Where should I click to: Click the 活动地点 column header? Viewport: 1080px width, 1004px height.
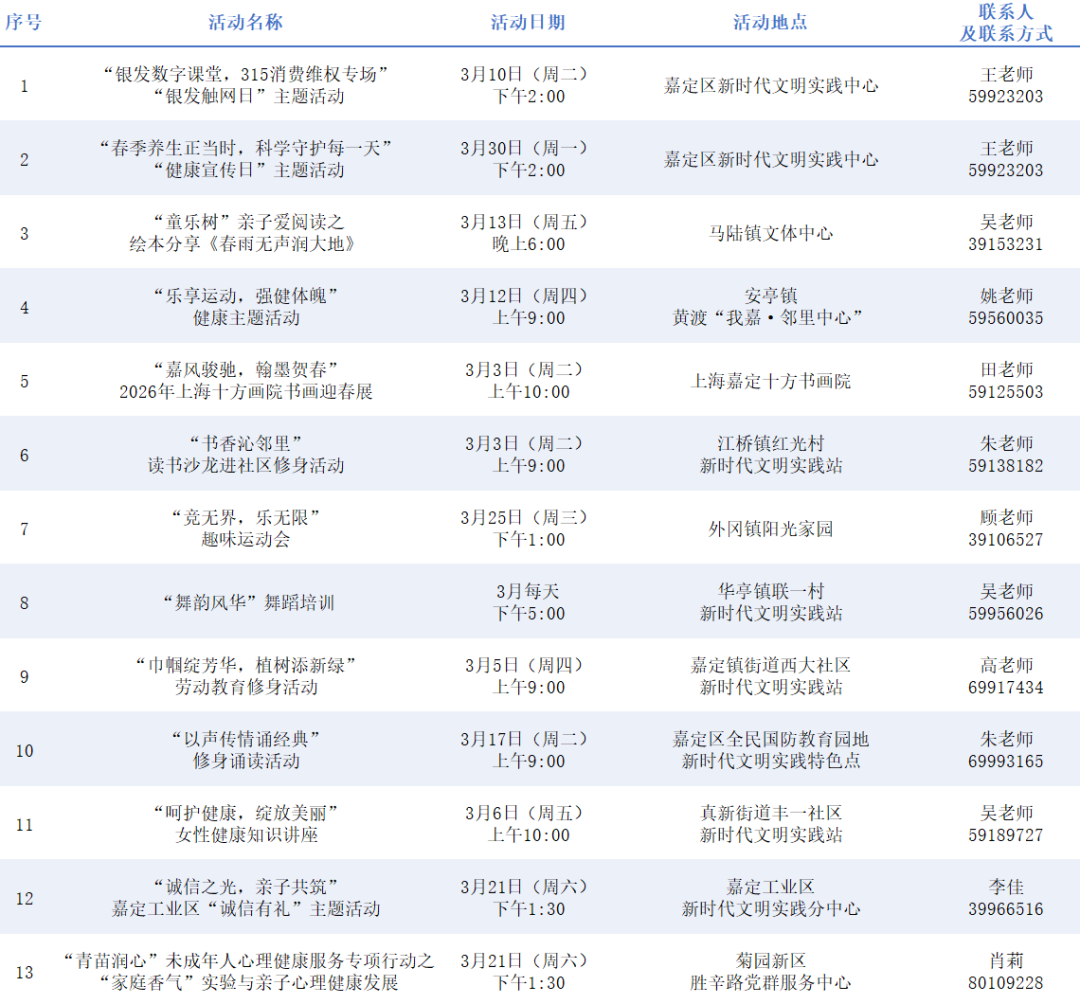pos(770,22)
